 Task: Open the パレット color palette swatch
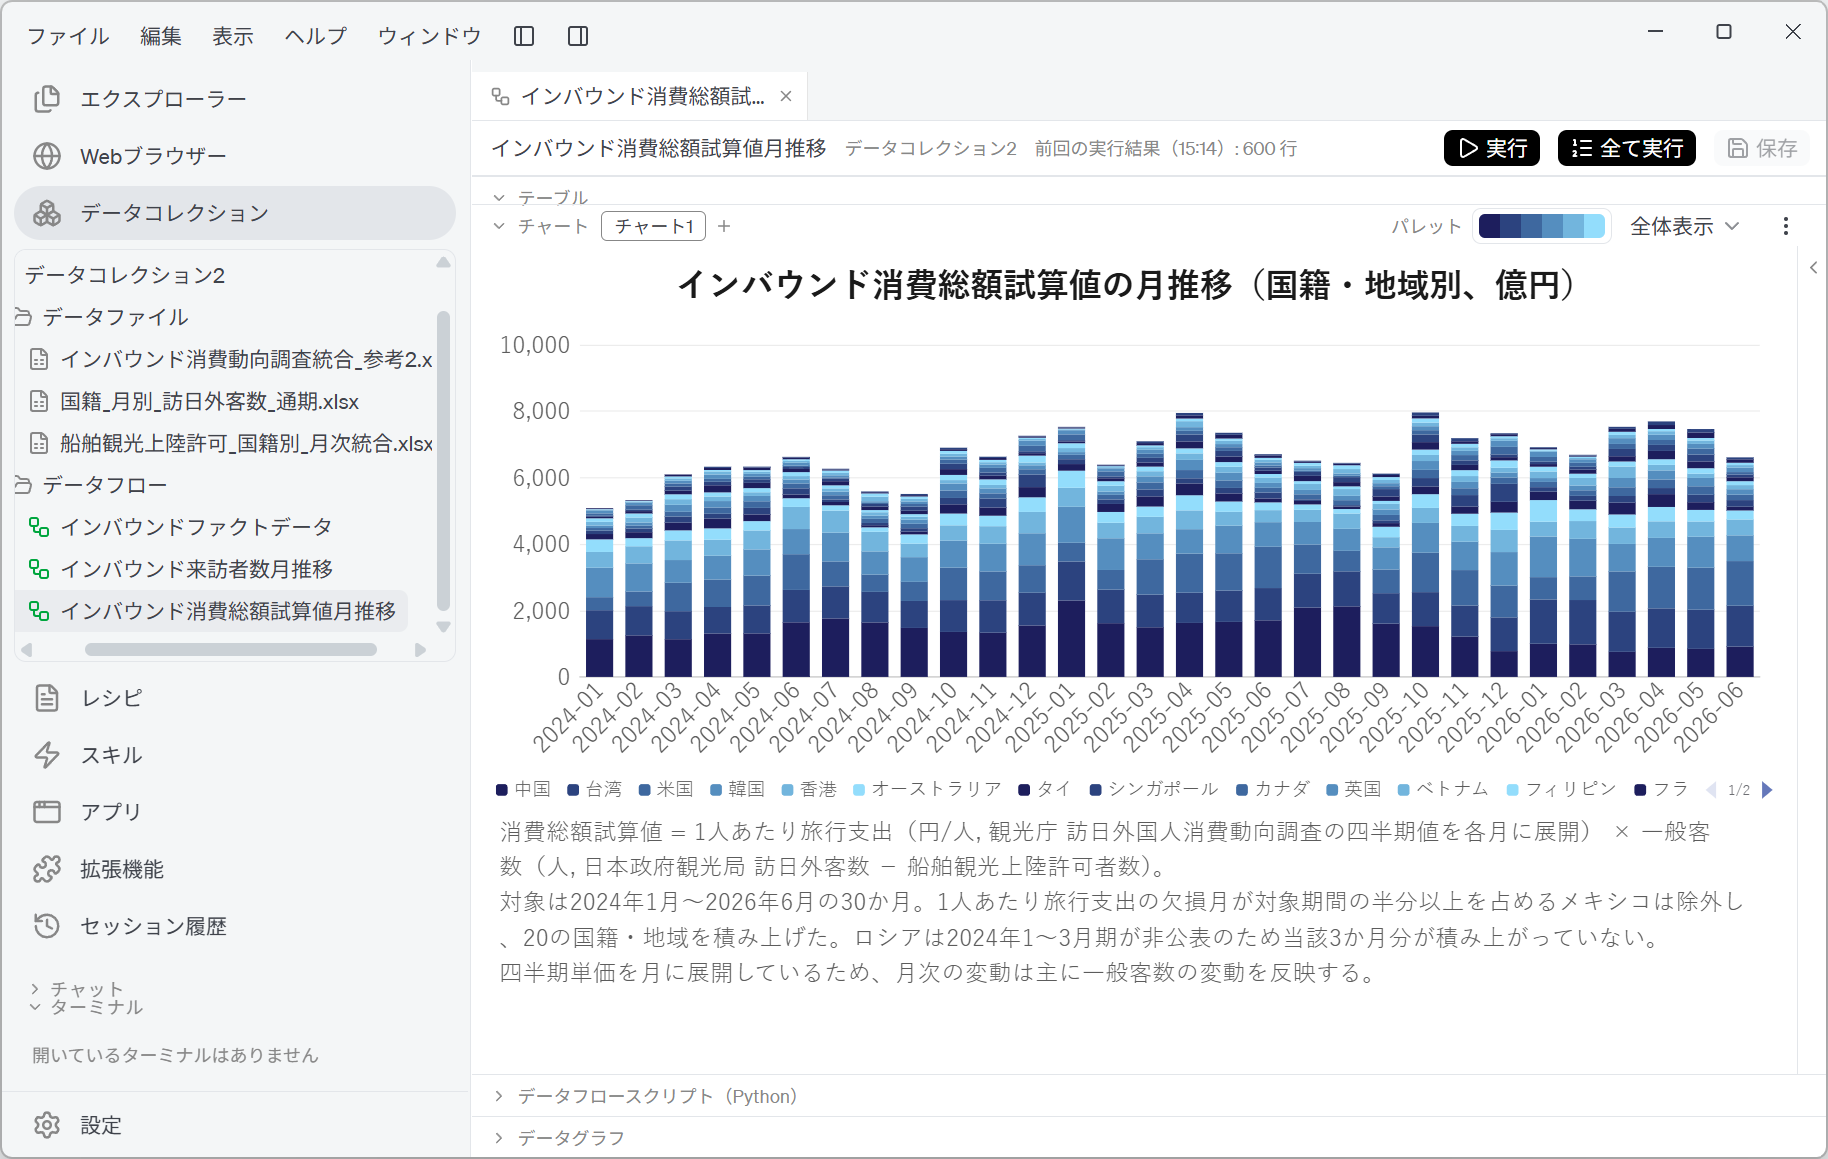coord(1541,227)
